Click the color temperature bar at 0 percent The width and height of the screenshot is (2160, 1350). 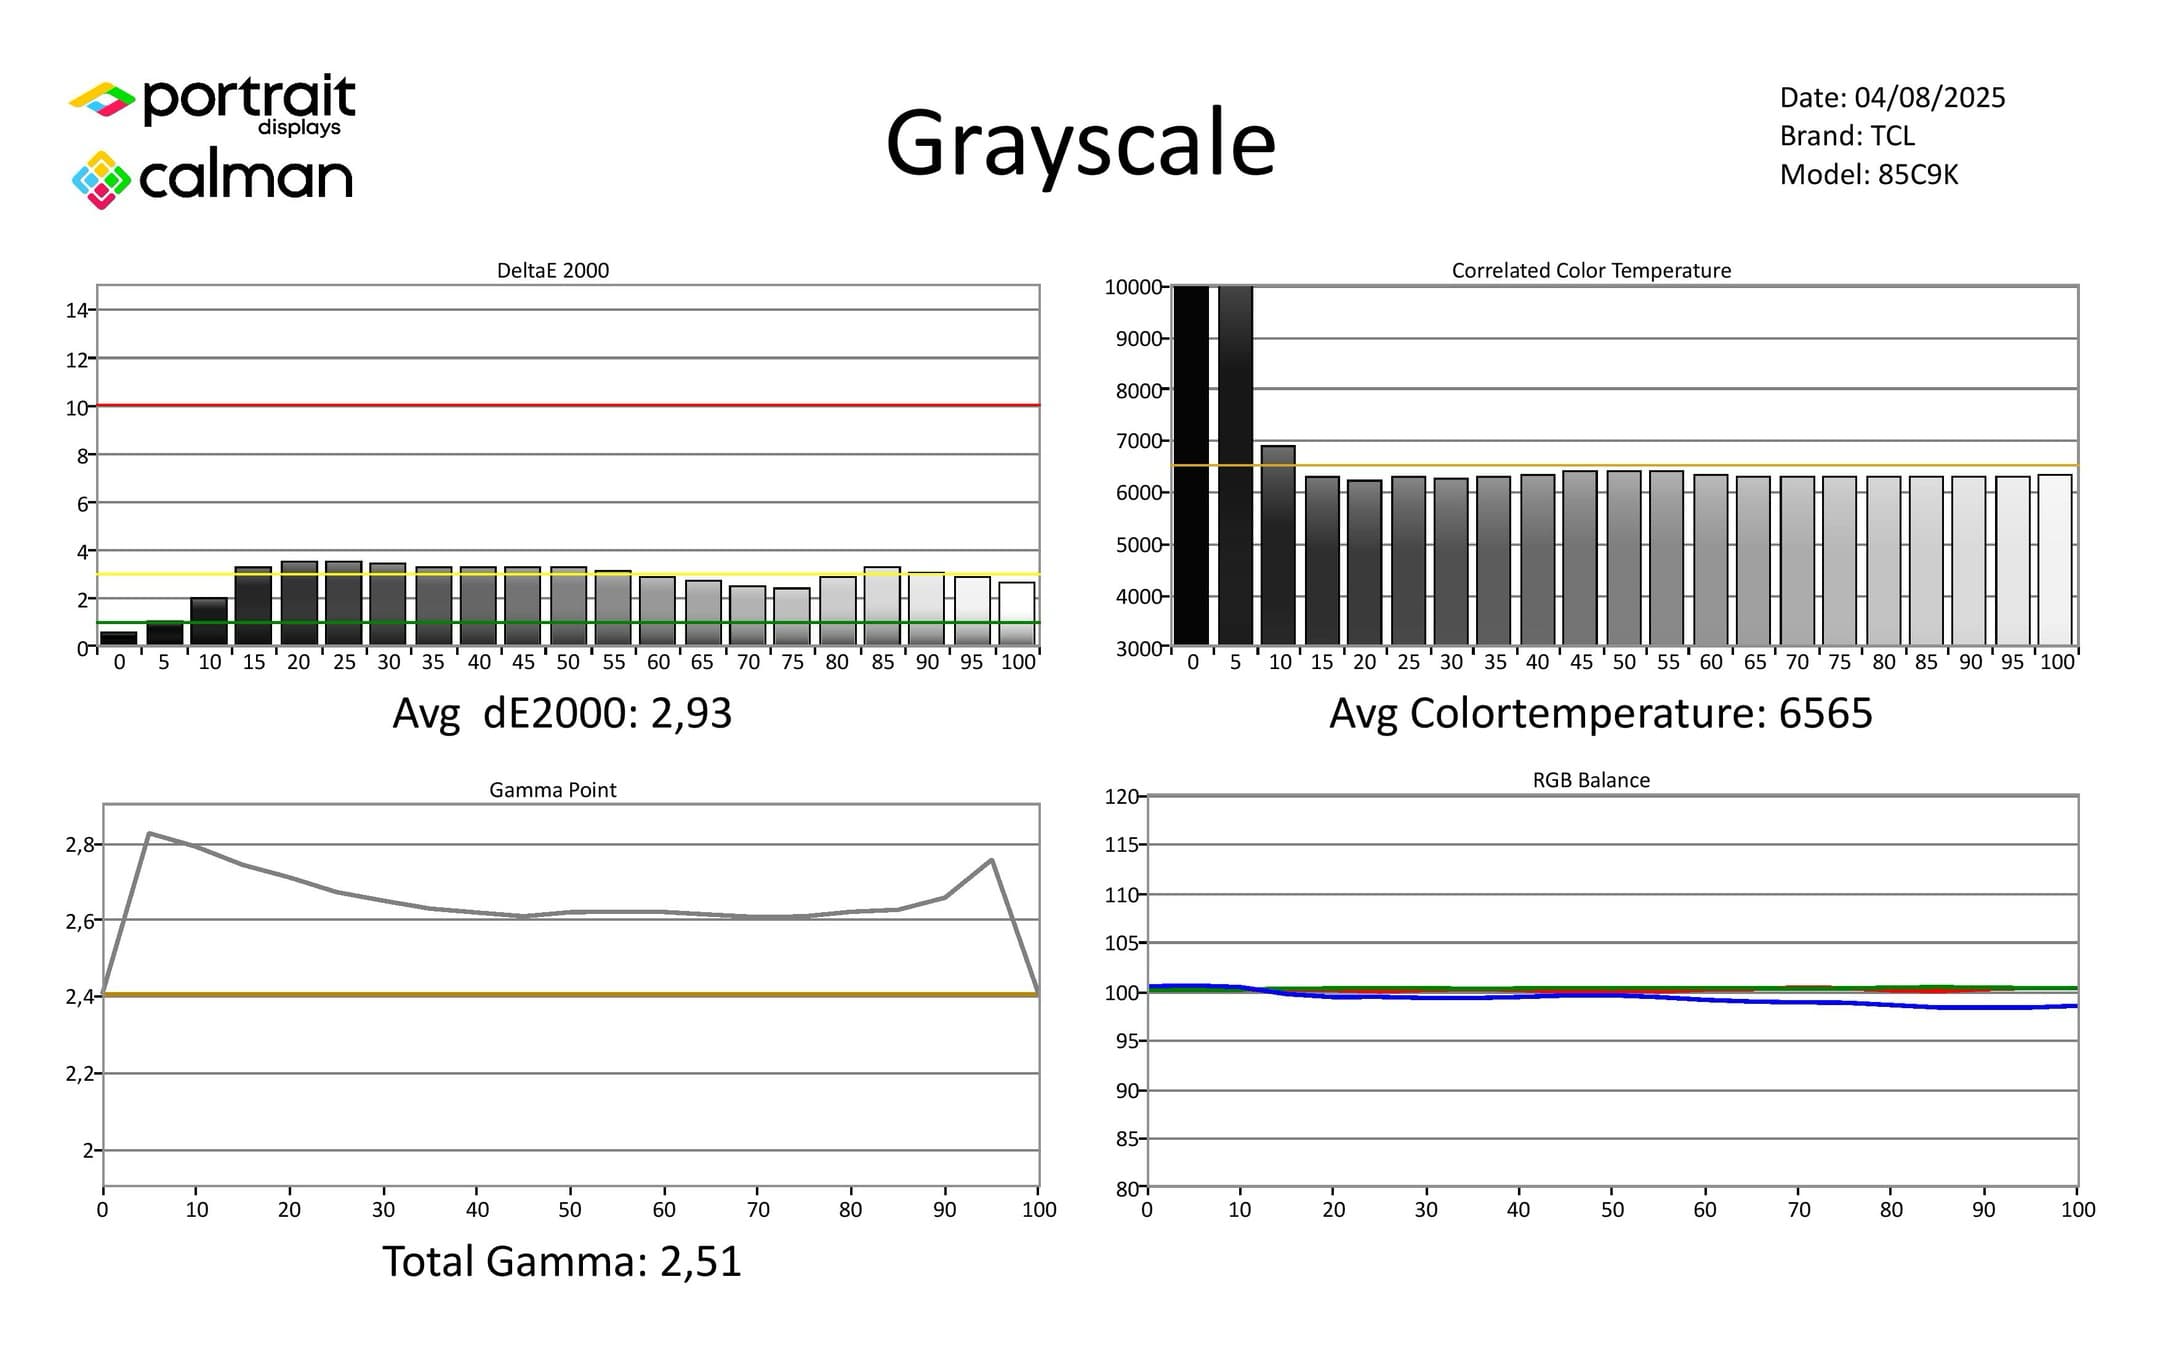click(x=1191, y=465)
